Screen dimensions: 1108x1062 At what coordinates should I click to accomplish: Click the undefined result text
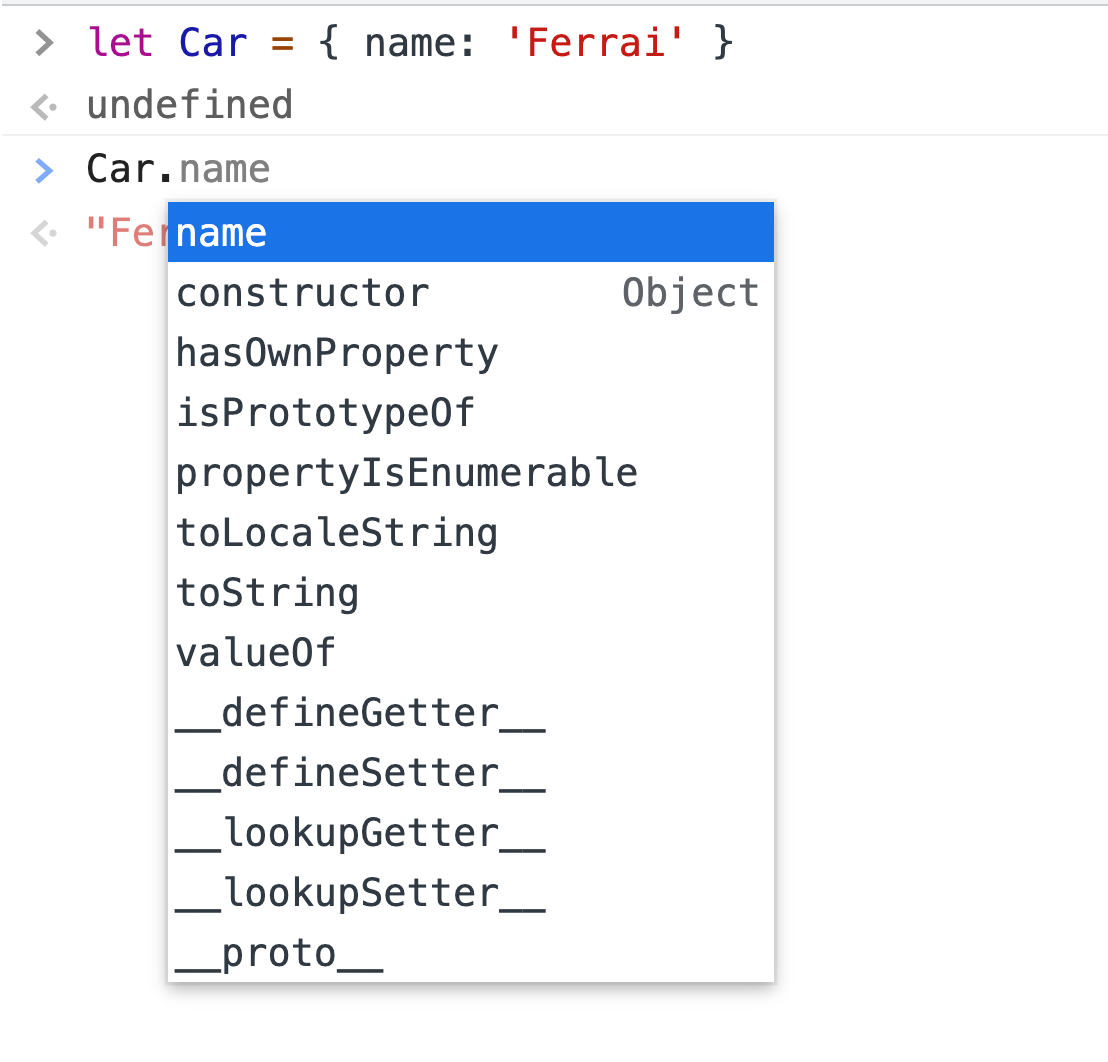pyautogui.click(x=189, y=104)
